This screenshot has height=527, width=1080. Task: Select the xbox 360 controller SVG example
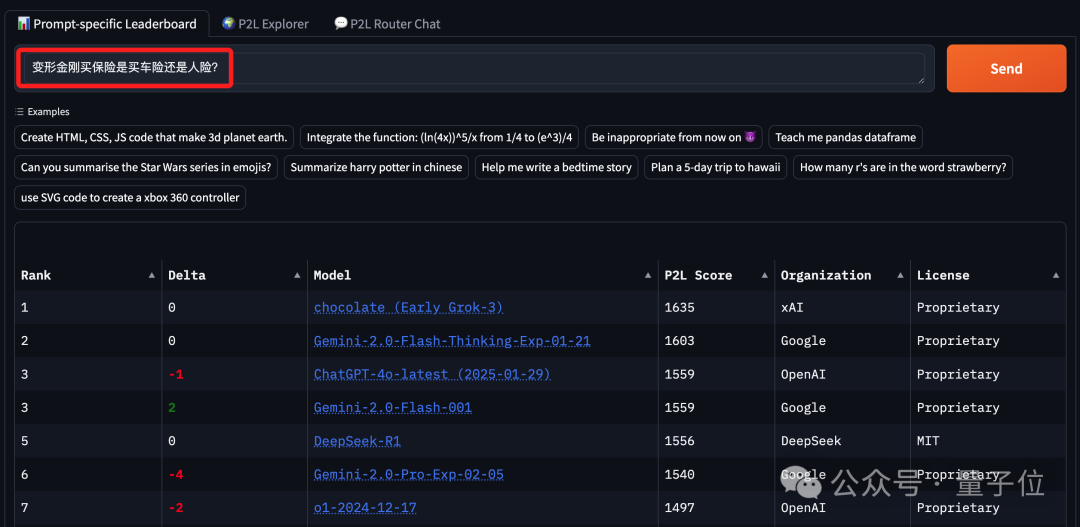pyautogui.click(x=130, y=198)
